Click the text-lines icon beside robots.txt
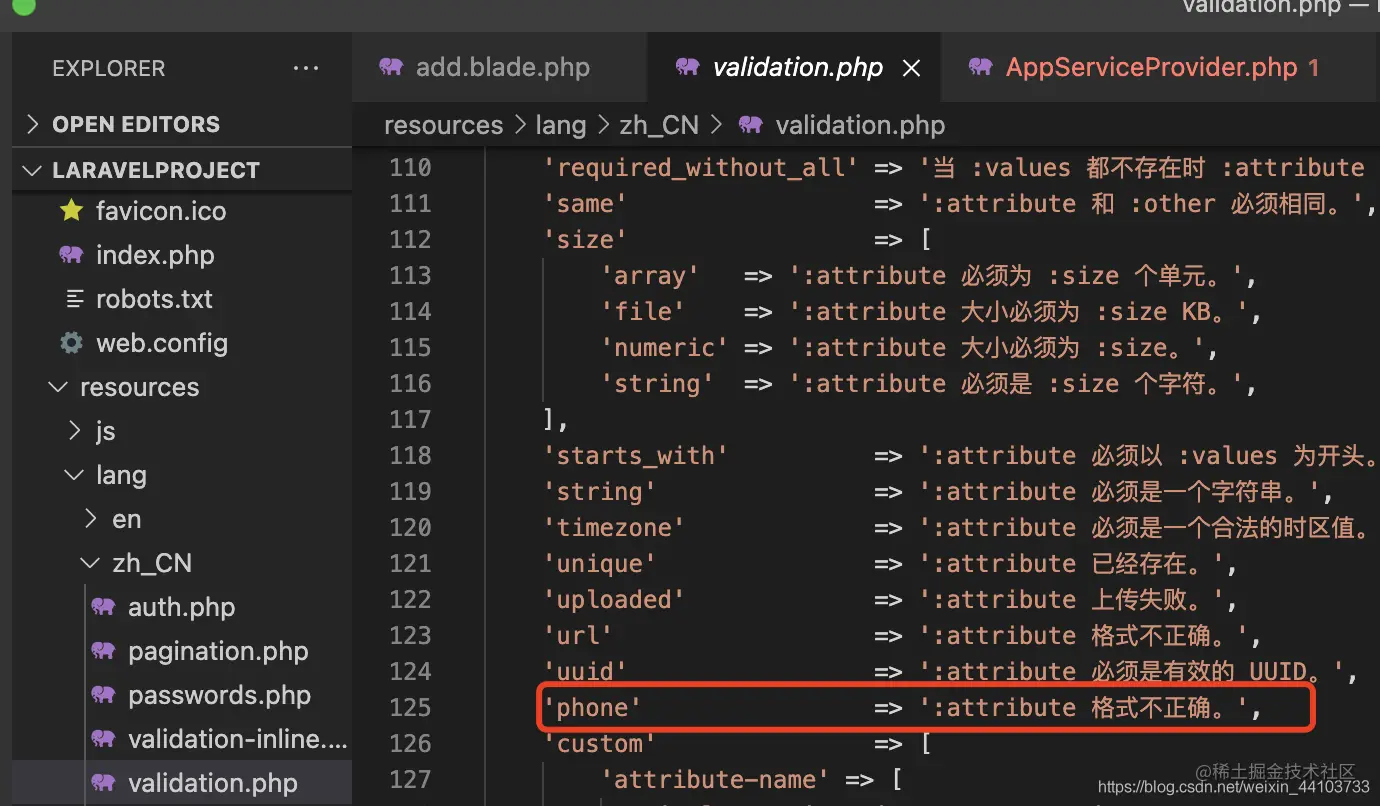Viewport: 1380px width, 806px height. coord(74,299)
